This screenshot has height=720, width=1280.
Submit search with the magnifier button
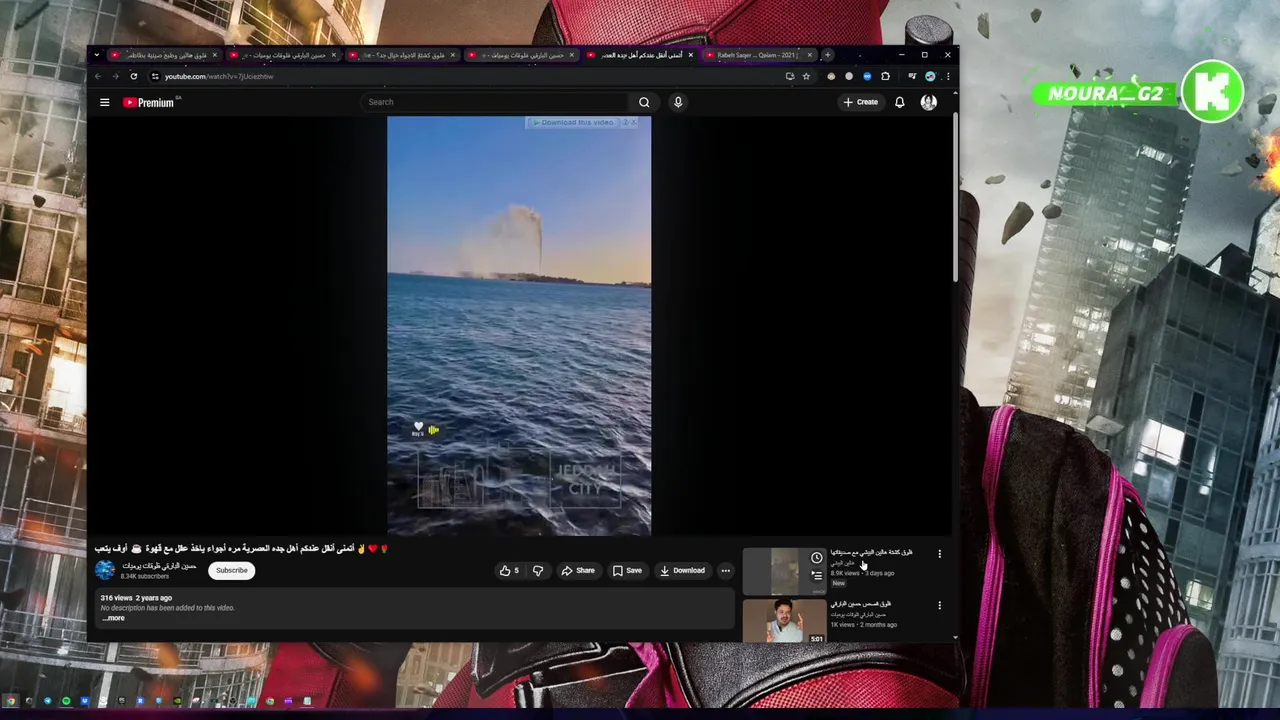644,102
